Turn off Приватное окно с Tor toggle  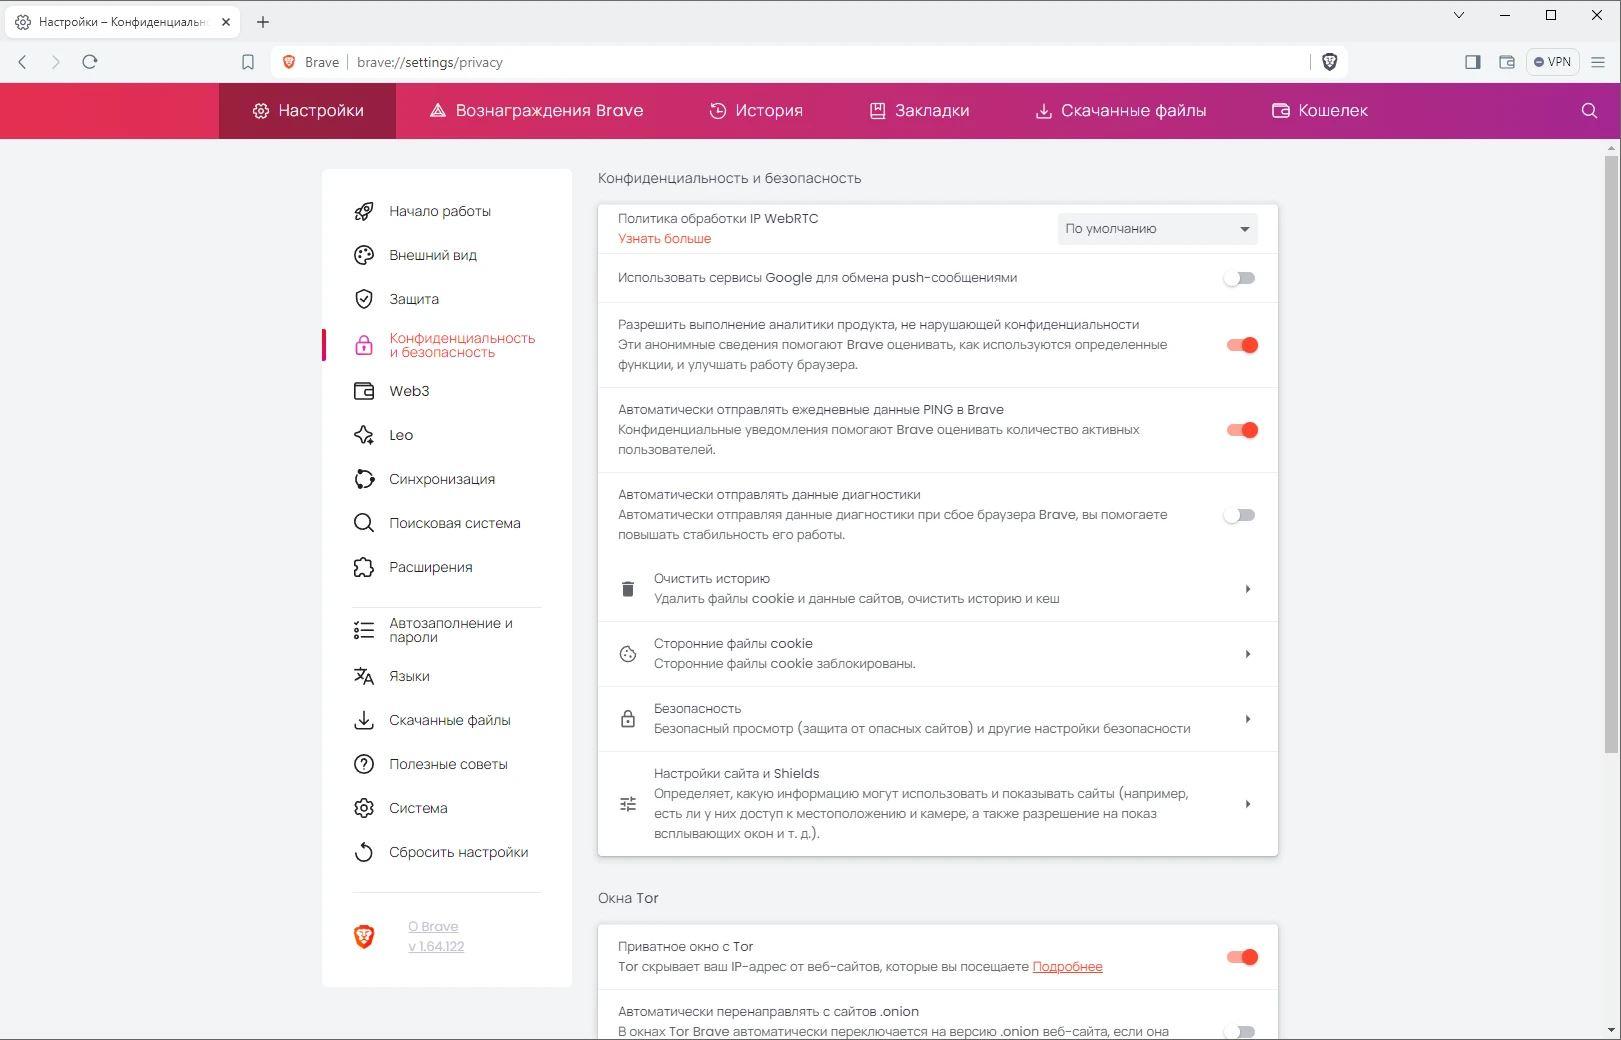[x=1242, y=957]
